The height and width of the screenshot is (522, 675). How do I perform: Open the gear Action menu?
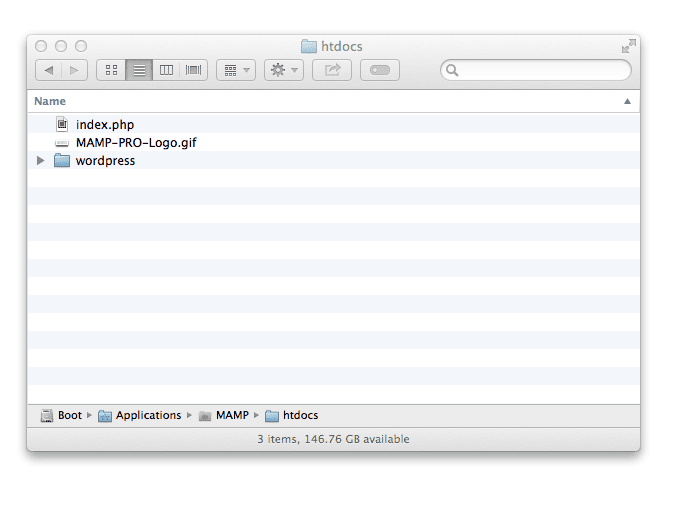point(284,70)
